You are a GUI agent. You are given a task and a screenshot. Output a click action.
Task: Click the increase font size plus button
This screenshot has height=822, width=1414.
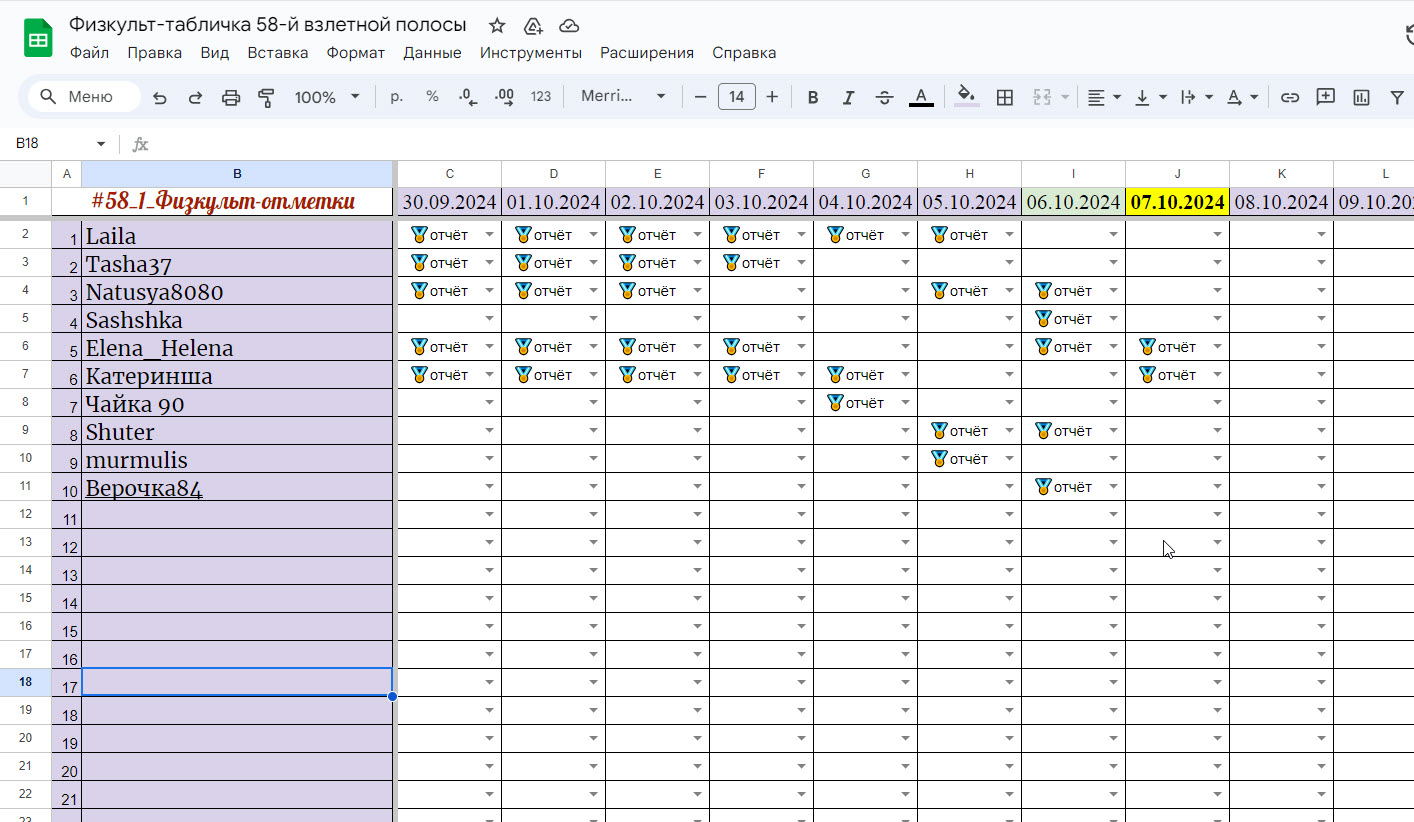772,97
